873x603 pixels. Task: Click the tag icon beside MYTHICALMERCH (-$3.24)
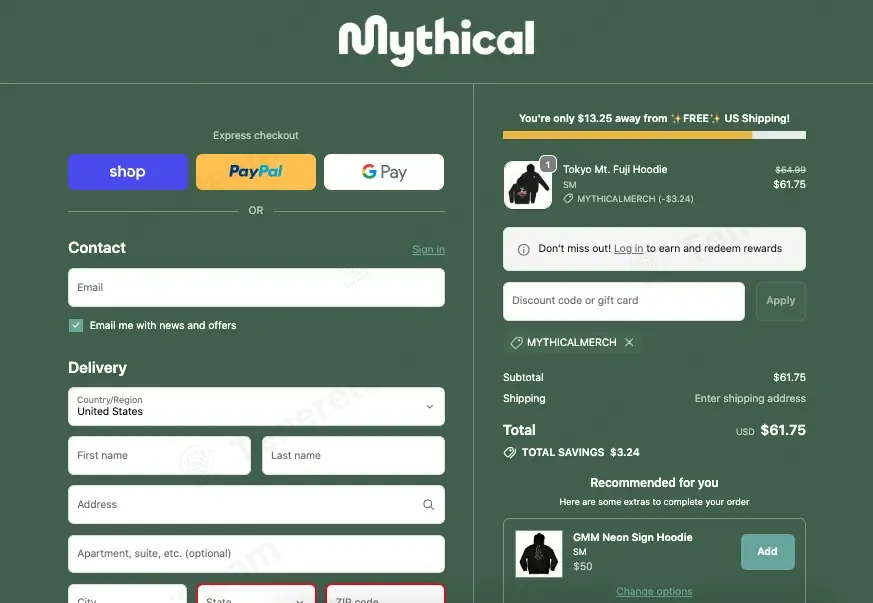click(x=568, y=199)
